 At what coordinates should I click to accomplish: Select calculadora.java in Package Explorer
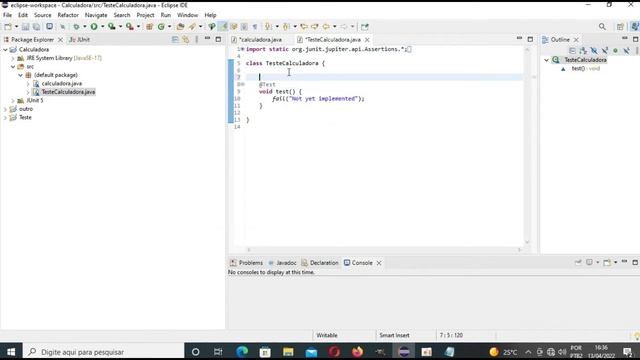(62, 83)
